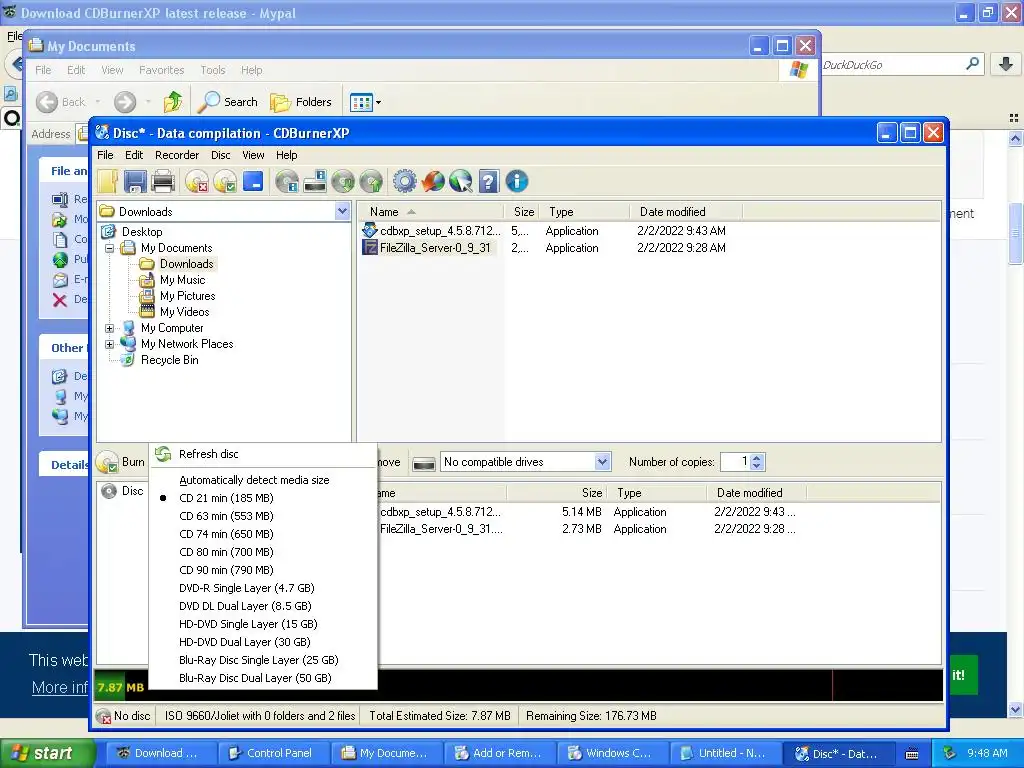Image resolution: width=1024 pixels, height=768 pixels.
Task: Click globe with red arrow update icon
Action: tap(432, 182)
